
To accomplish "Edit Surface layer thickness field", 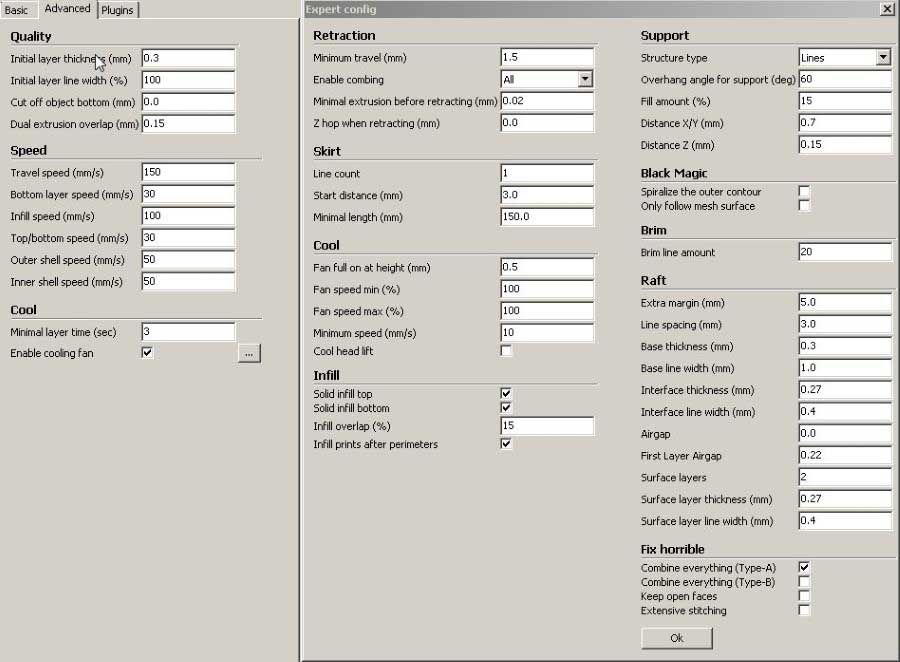I will click(x=845, y=498).
